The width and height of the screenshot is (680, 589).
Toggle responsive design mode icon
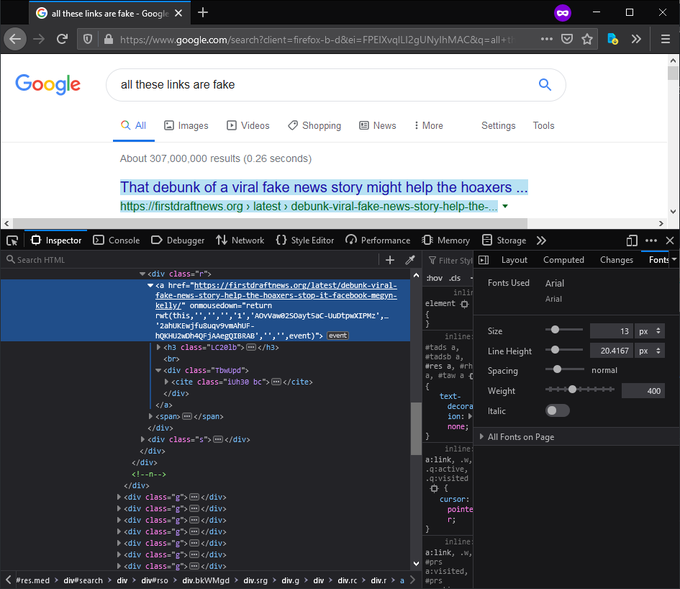[x=632, y=240]
